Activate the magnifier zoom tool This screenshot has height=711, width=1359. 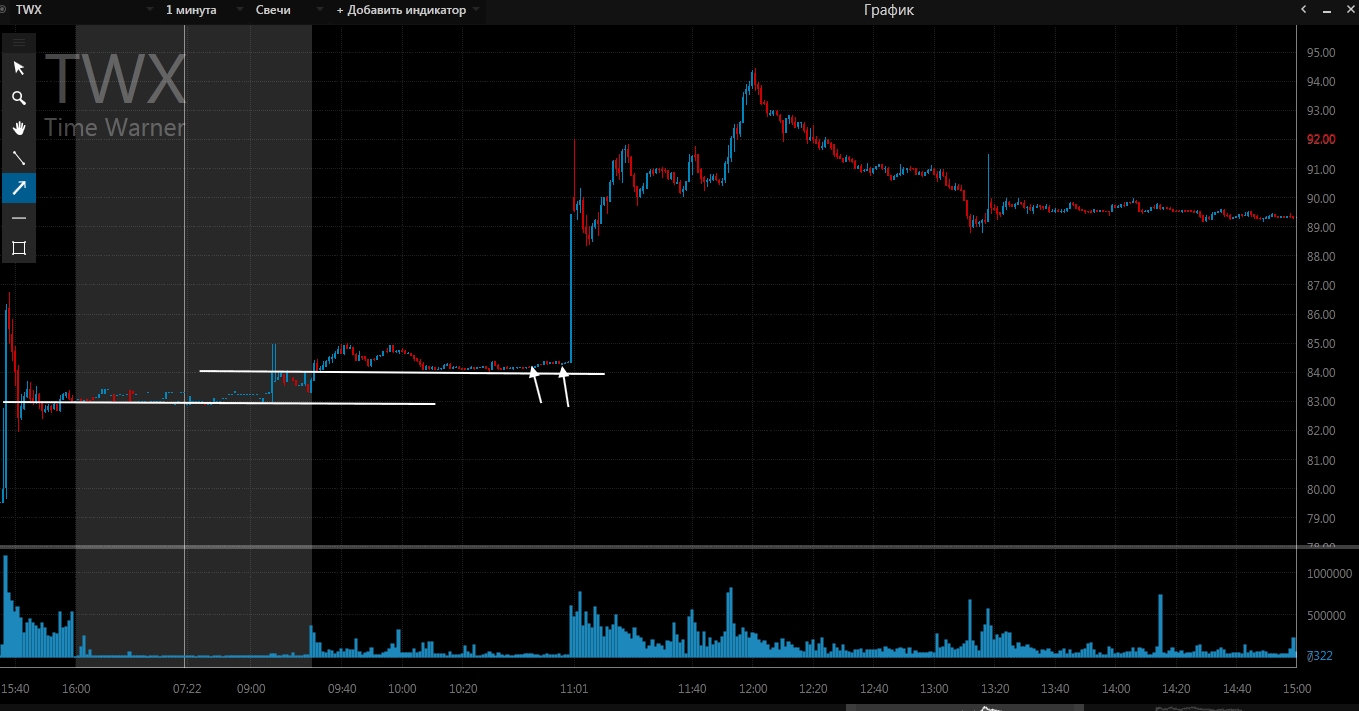(x=19, y=98)
